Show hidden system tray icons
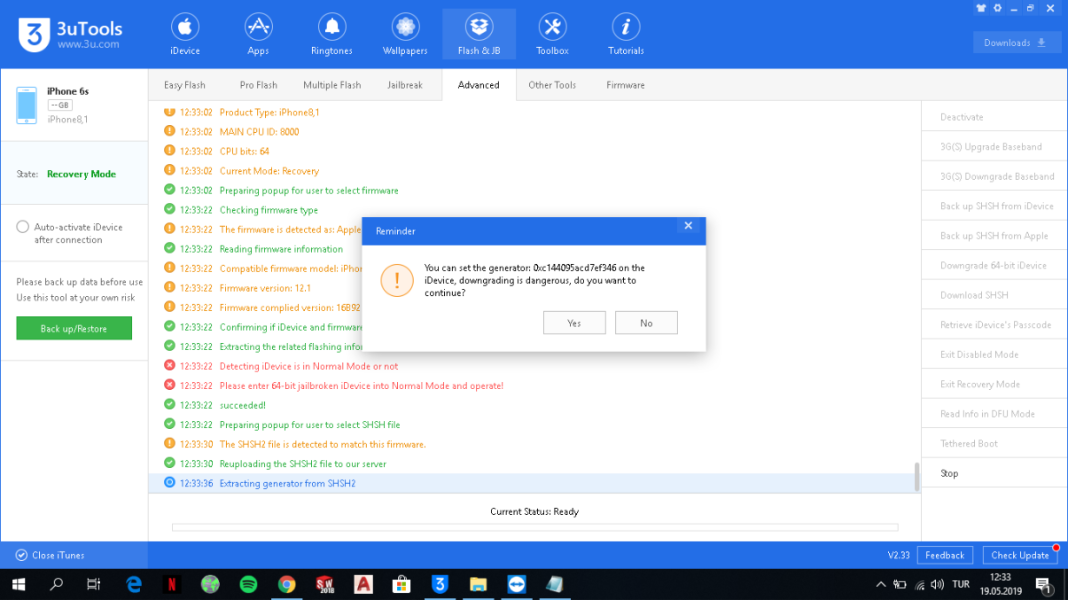1068x600 pixels. pyautogui.click(x=880, y=584)
